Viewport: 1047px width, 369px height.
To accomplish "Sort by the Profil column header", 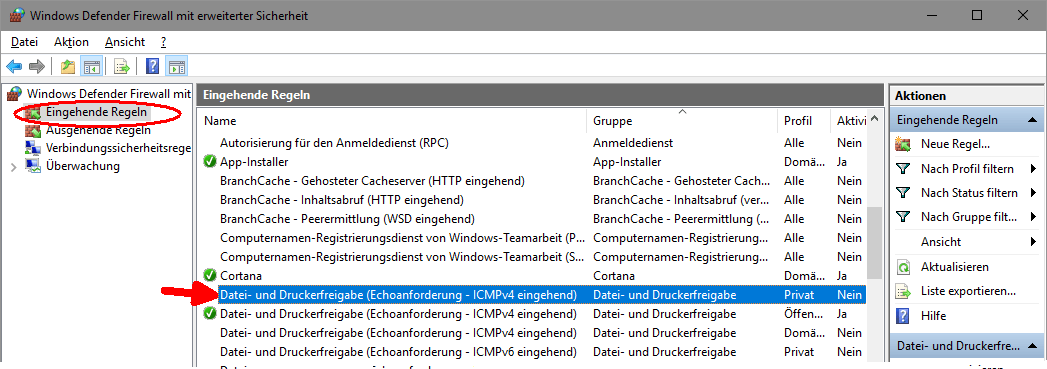I will pyautogui.click(x=805, y=121).
